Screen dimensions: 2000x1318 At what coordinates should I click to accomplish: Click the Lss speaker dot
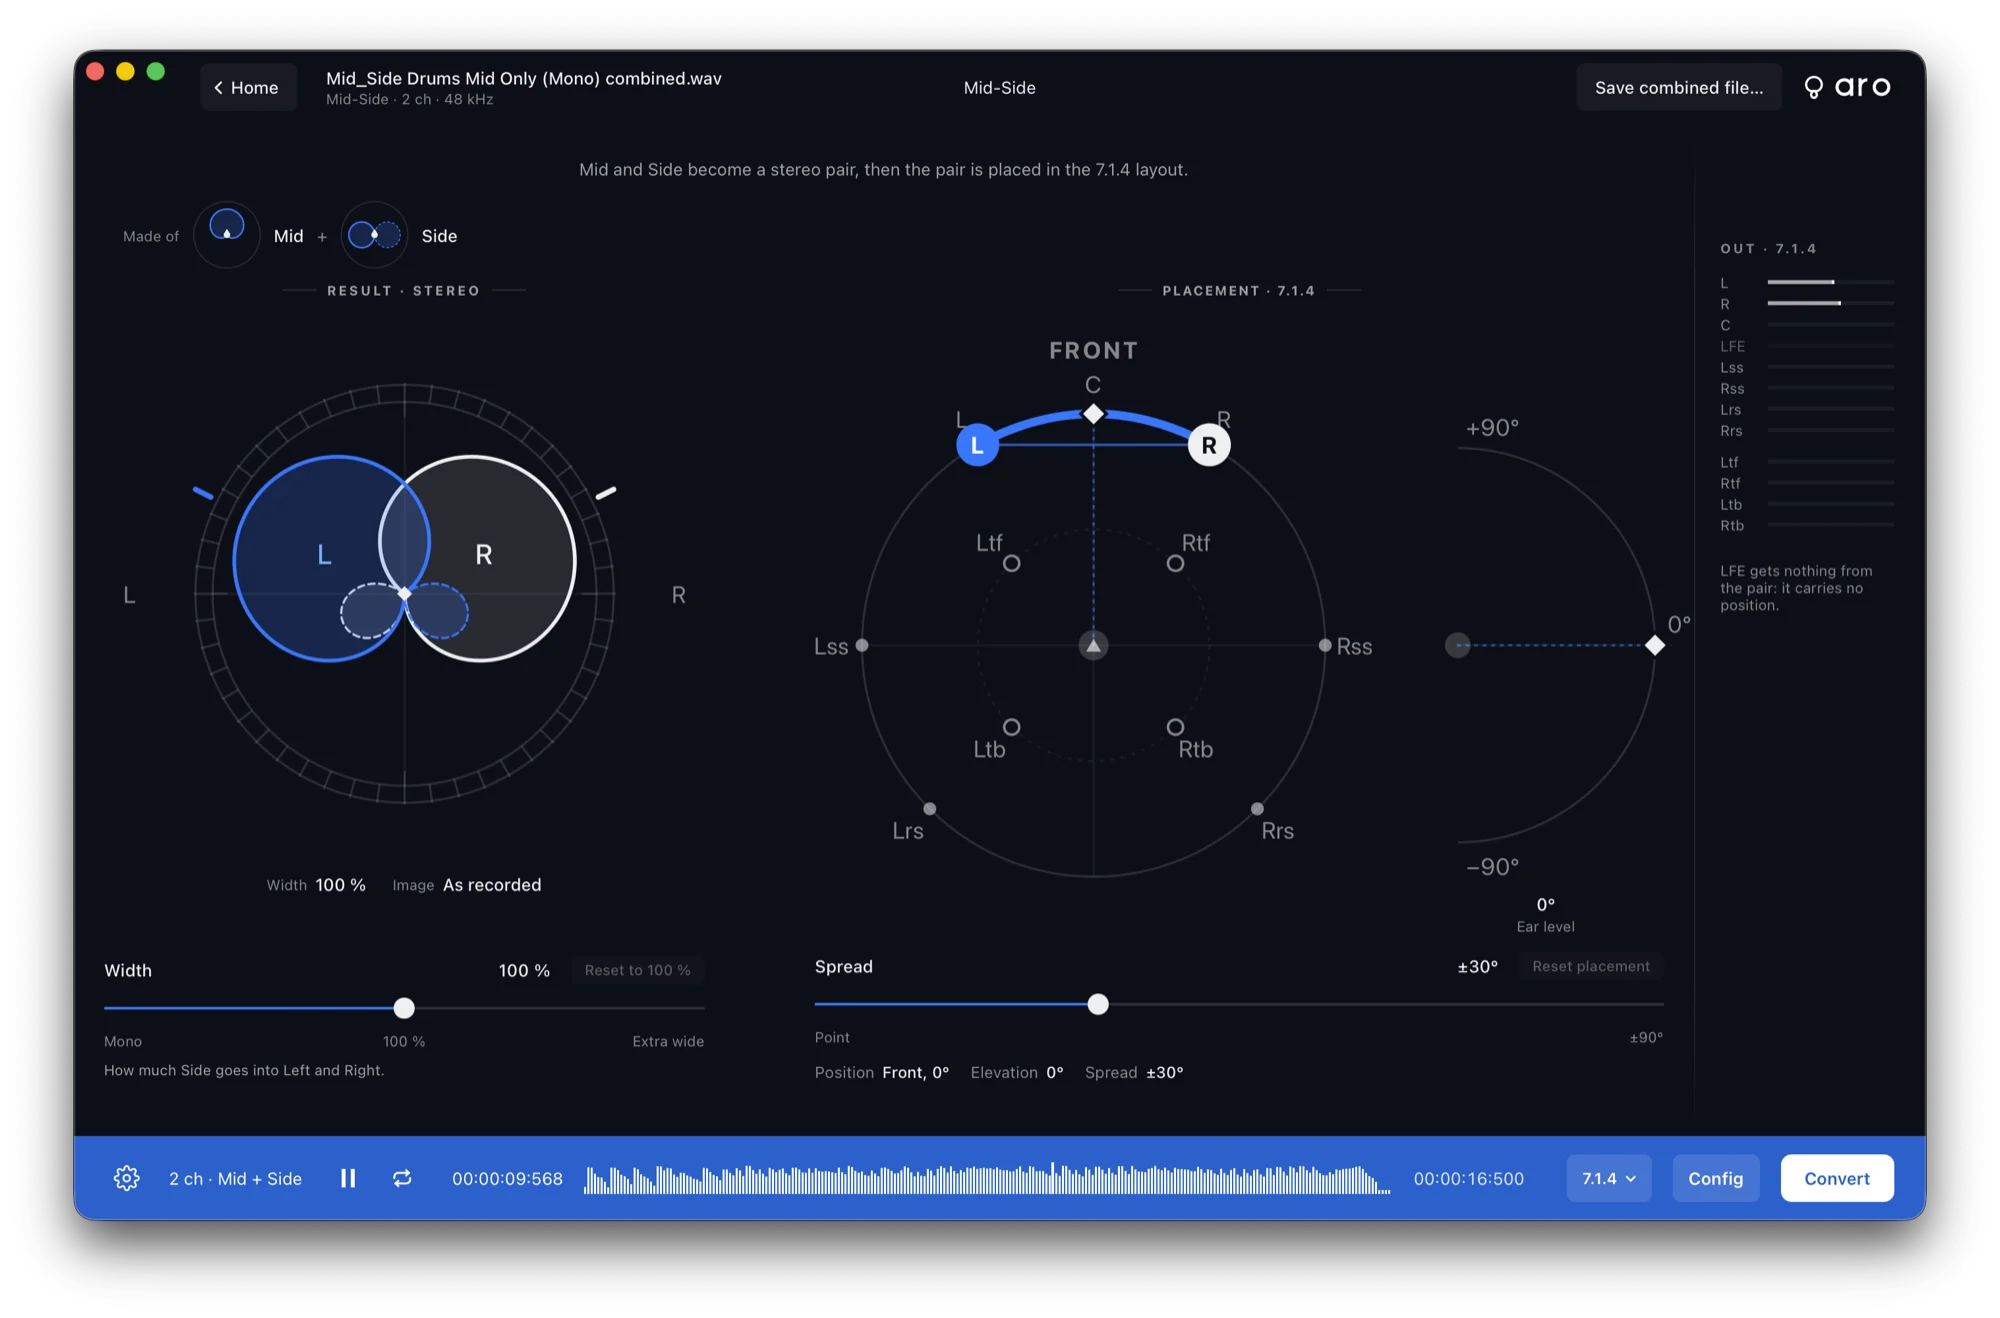click(862, 646)
